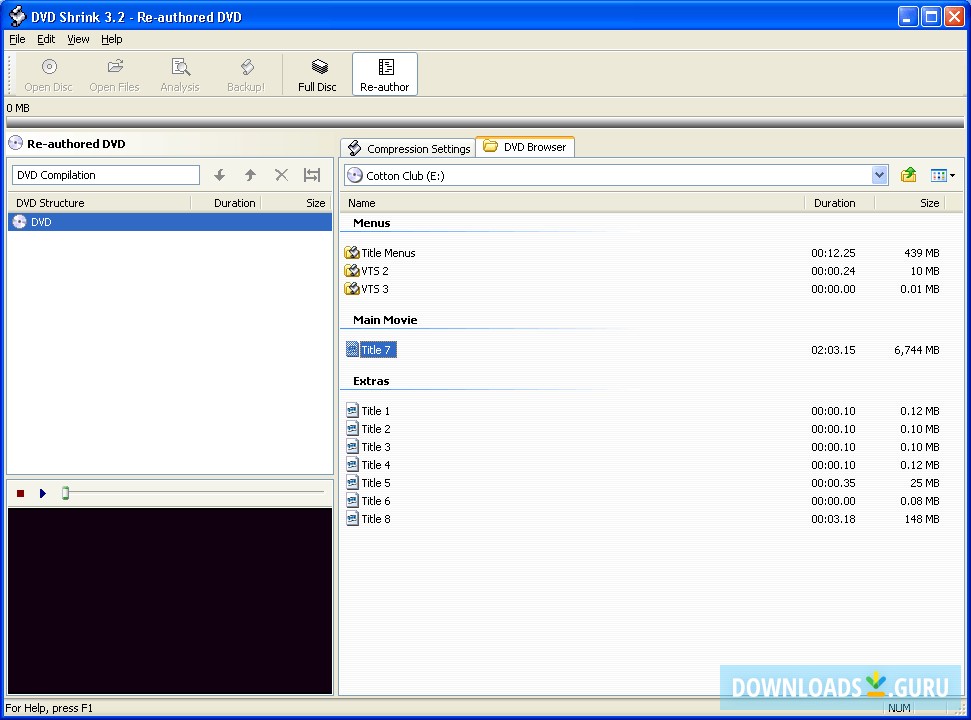Click the 02:03.15 duration value
Screen dimensions: 971x720
point(833,350)
